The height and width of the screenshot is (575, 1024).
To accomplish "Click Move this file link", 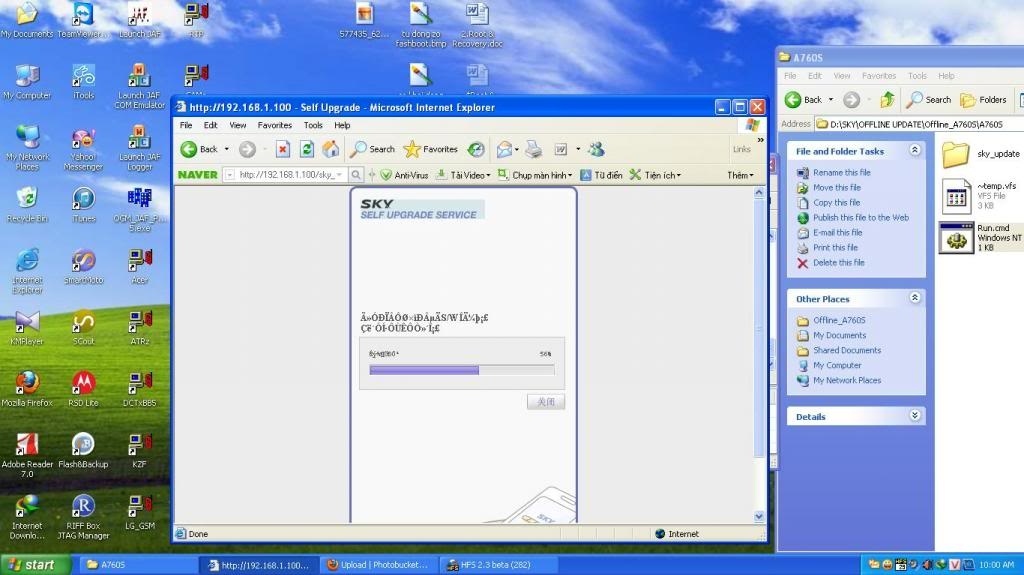I will click(837, 188).
